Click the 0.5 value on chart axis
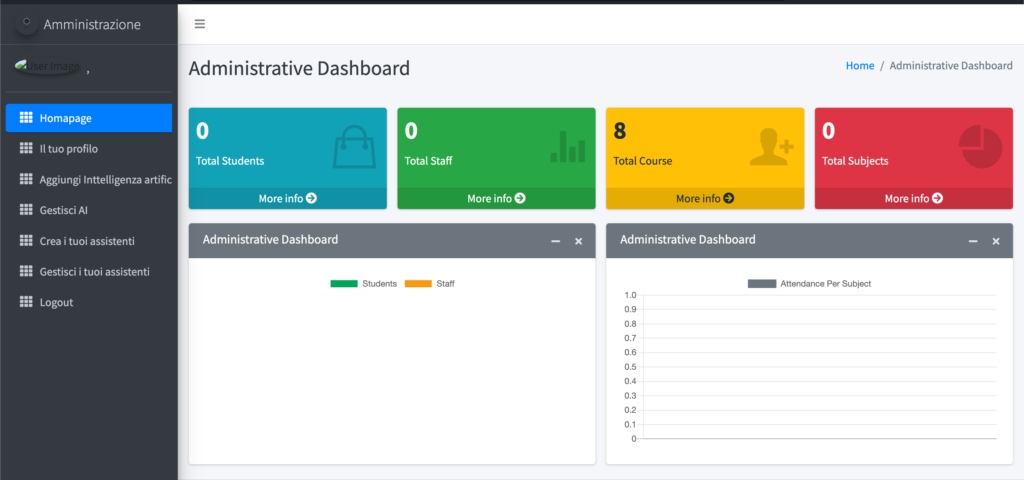 pos(630,367)
